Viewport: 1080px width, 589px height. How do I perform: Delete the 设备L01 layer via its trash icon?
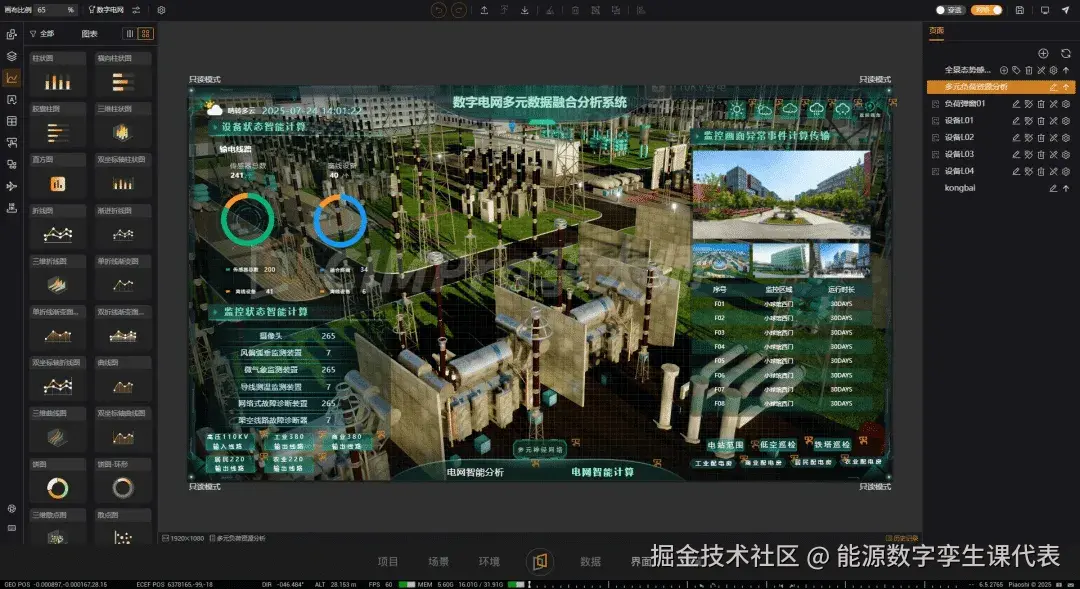[1041, 120]
